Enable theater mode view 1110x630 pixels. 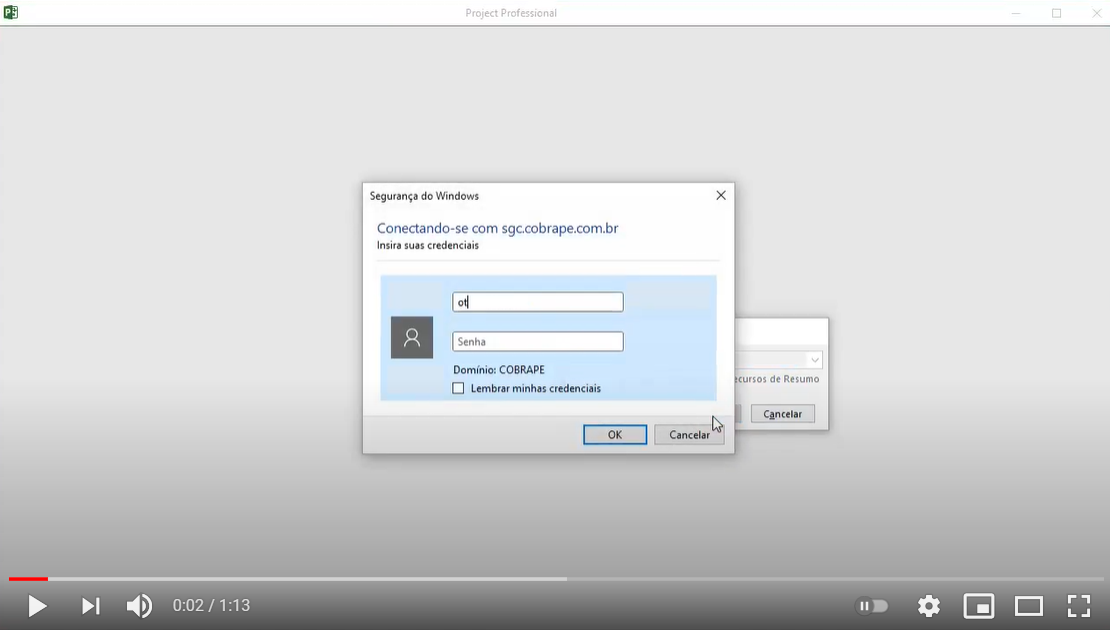click(1028, 606)
